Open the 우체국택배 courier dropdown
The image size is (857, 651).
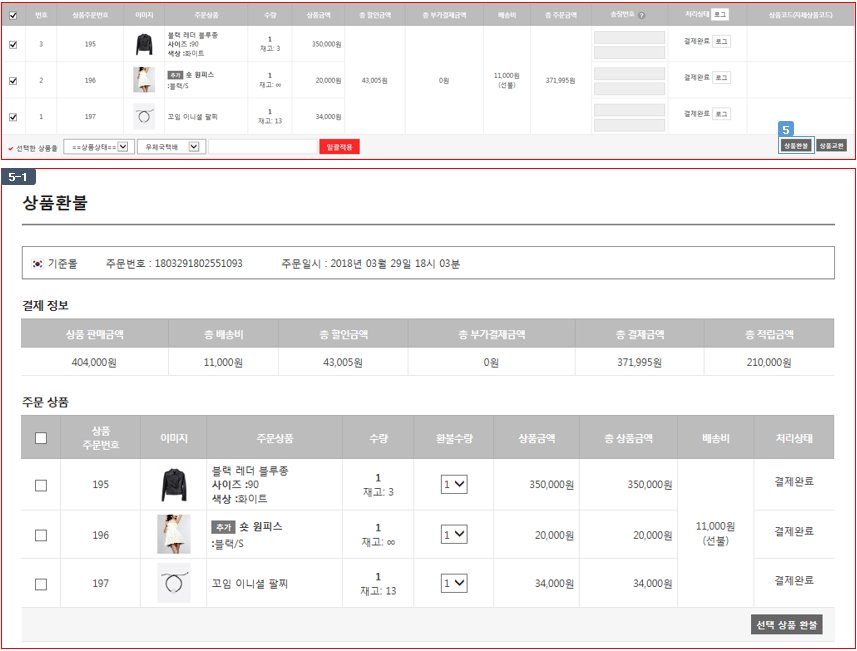click(x=172, y=147)
